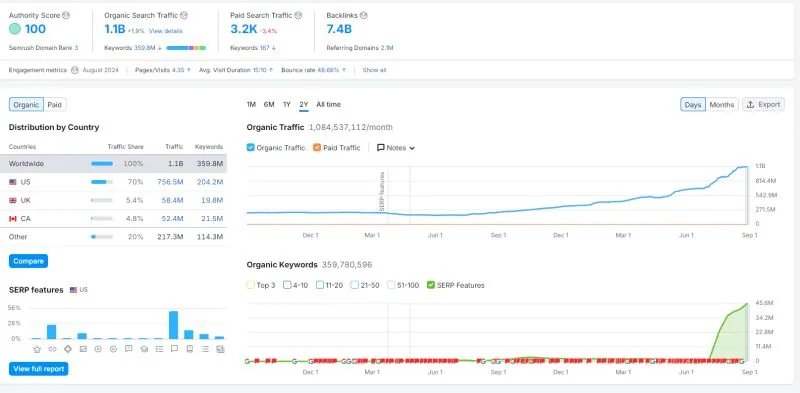Click the red down arrow beside Keywords 187
The width and height of the screenshot is (800, 393).
(x=273, y=48)
